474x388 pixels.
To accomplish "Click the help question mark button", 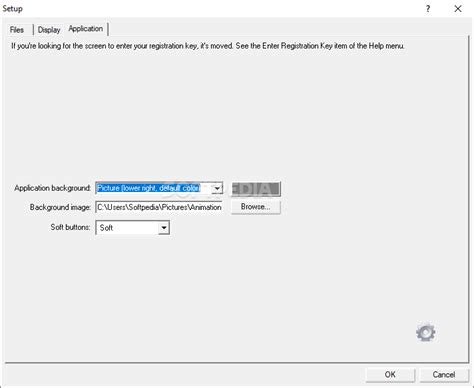I will click(428, 9).
